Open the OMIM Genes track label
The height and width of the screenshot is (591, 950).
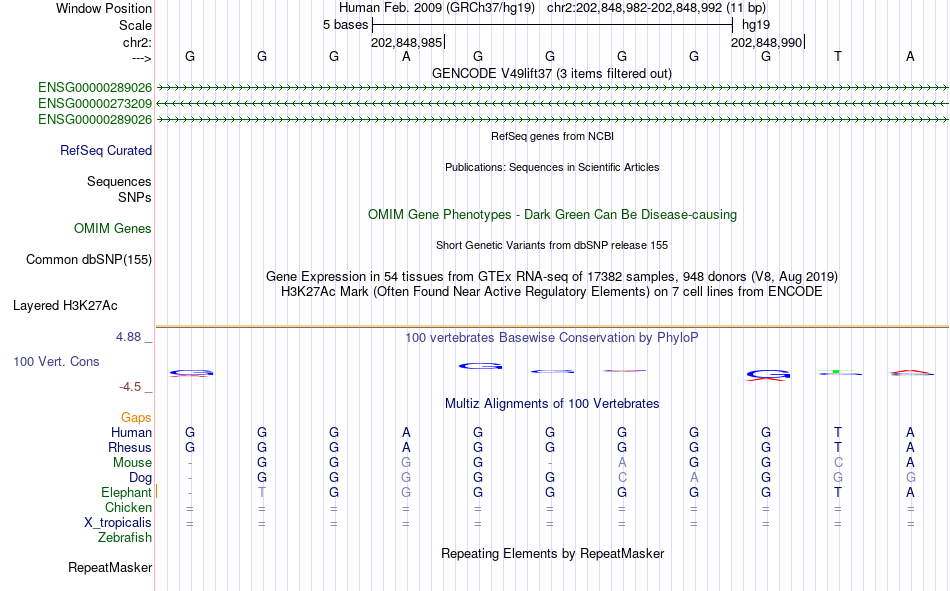coord(113,229)
